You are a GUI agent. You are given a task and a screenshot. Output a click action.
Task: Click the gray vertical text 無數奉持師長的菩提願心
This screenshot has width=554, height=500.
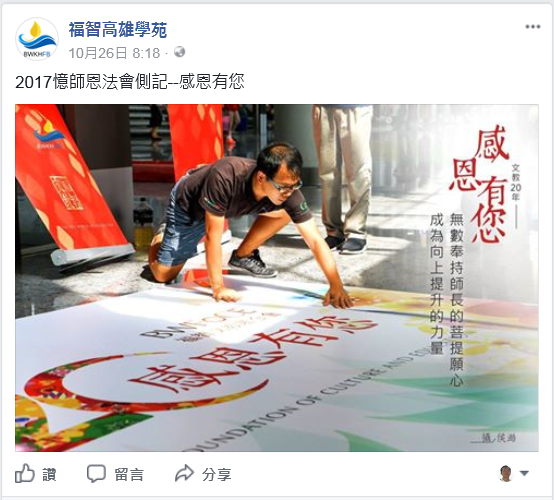[x=456, y=299]
